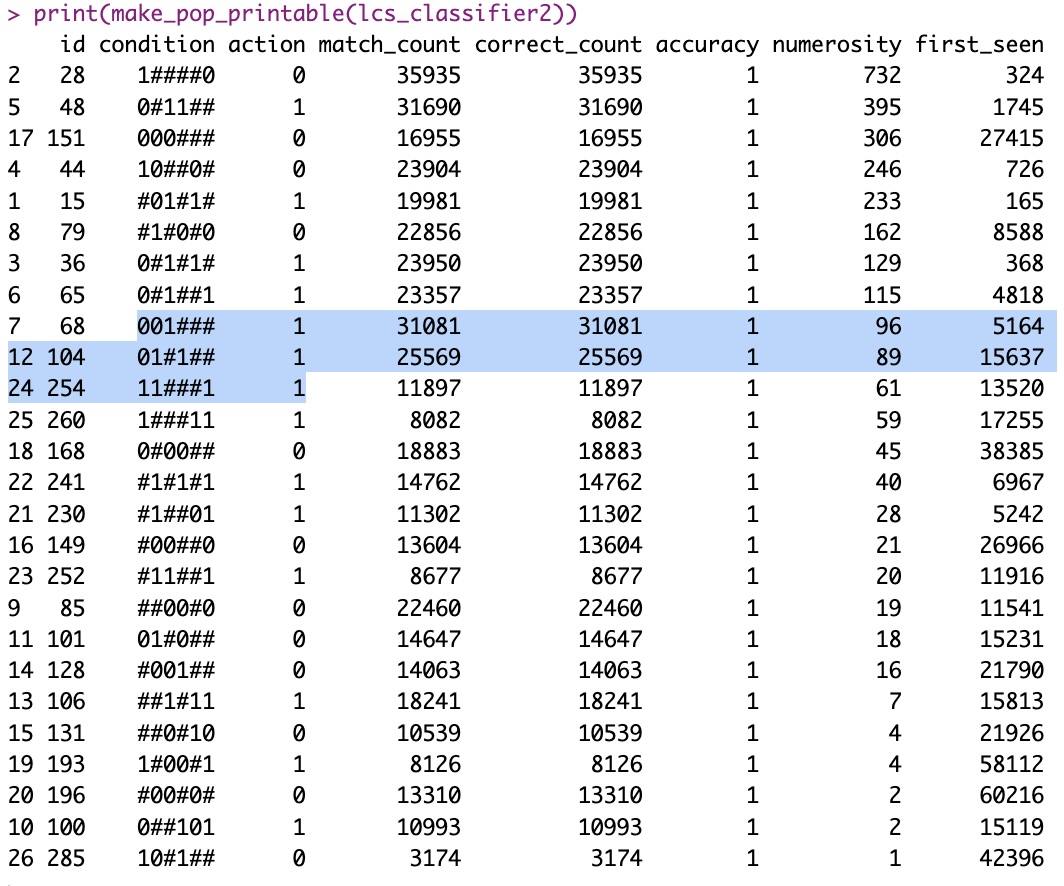Select condition value 000###
Viewport: 1064px width, 886px height.
coord(176,138)
